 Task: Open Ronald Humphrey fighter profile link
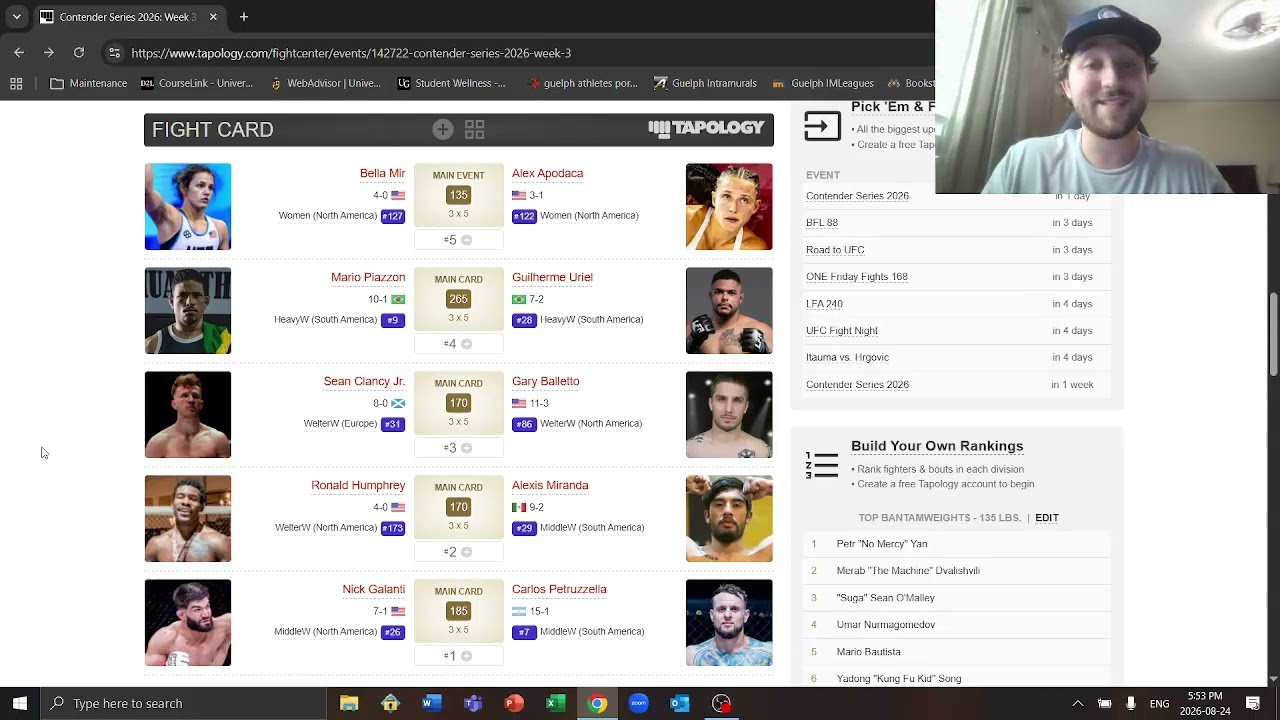click(358, 485)
